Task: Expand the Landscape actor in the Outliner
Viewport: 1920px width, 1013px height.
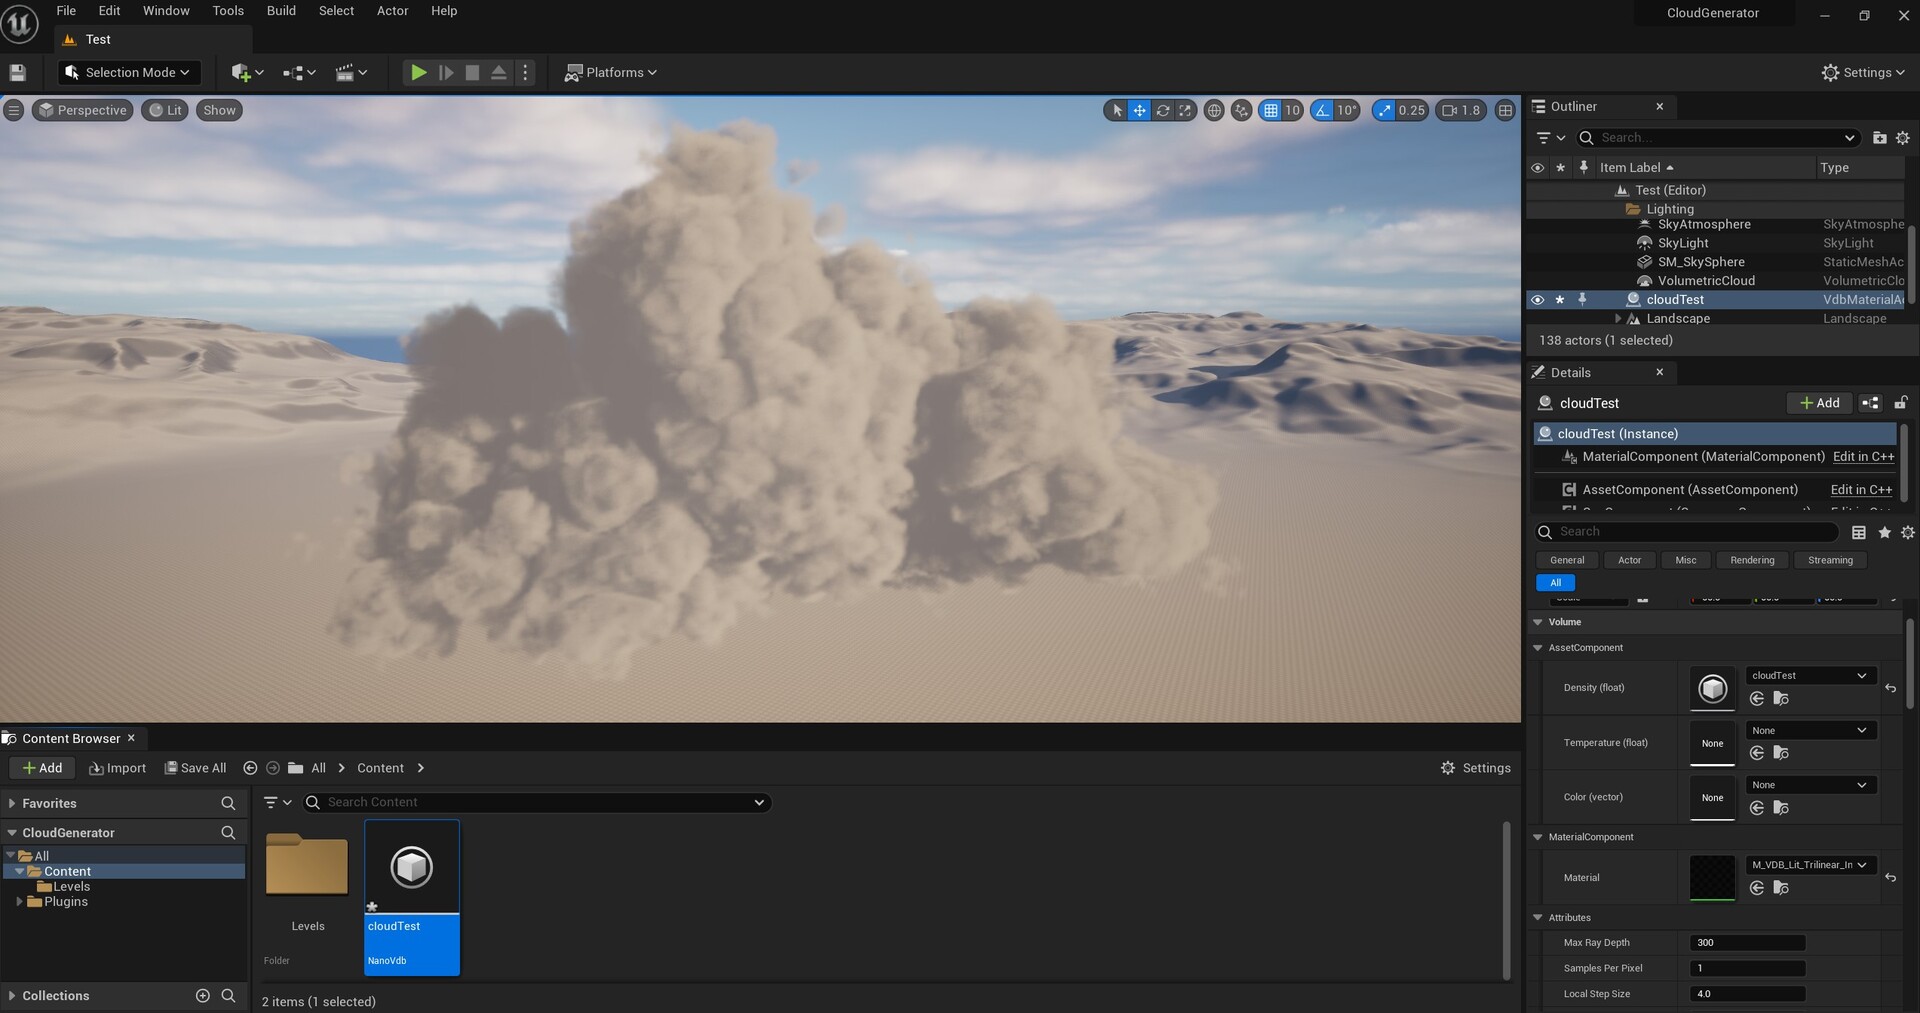Action: tap(1619, 318)
